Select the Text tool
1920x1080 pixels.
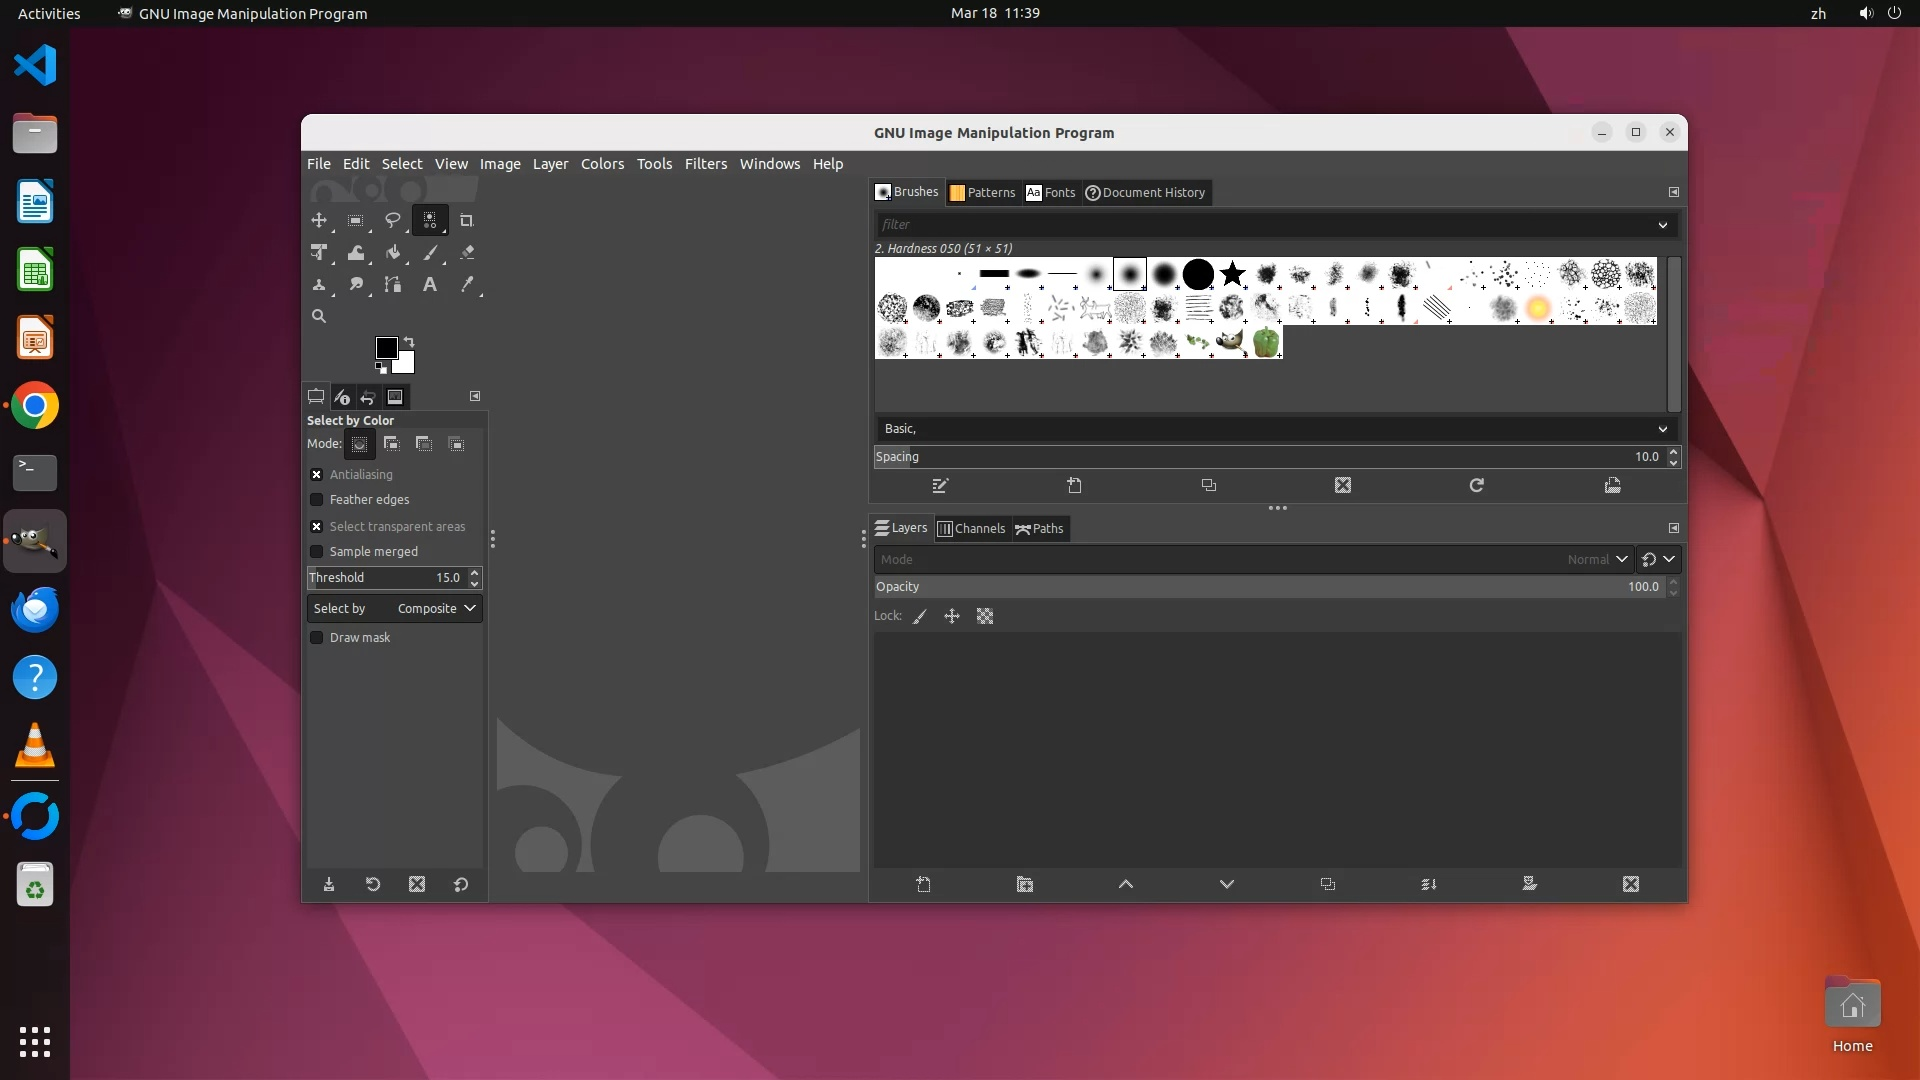tap(430, 285)
